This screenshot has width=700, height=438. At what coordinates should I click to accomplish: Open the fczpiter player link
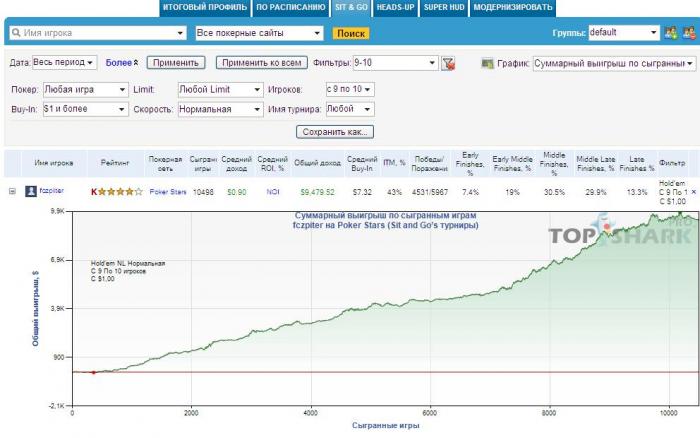pyautogui.click(x=51, y=191)
